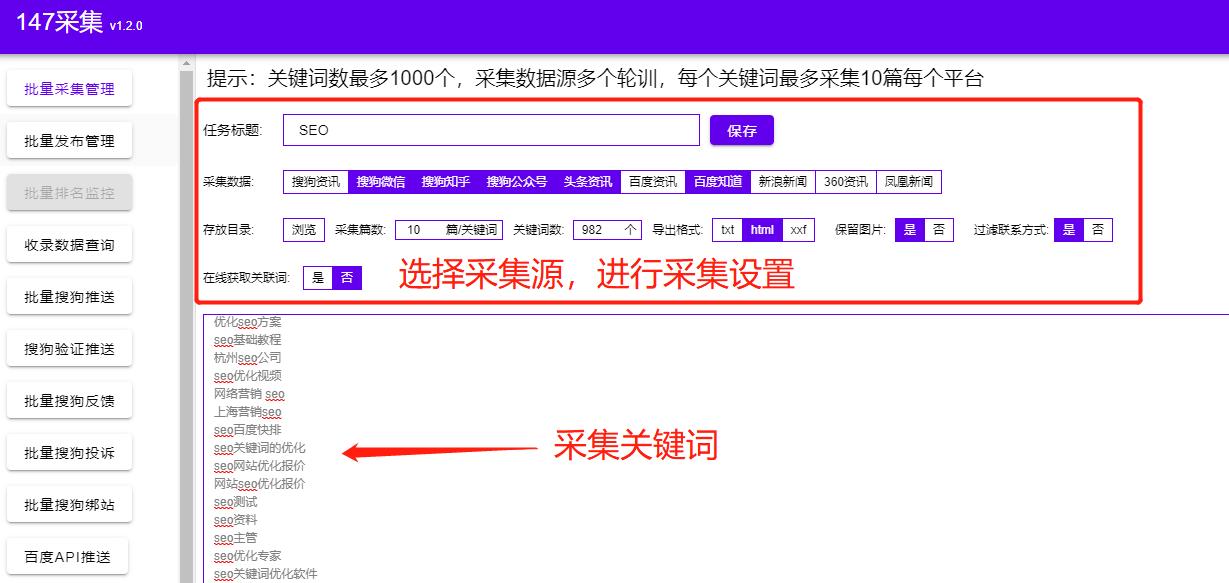Choose 凤凰新闻 as a data source
Screen dimensions: 1229x583
pyautogui.click(x=908, y=181)
